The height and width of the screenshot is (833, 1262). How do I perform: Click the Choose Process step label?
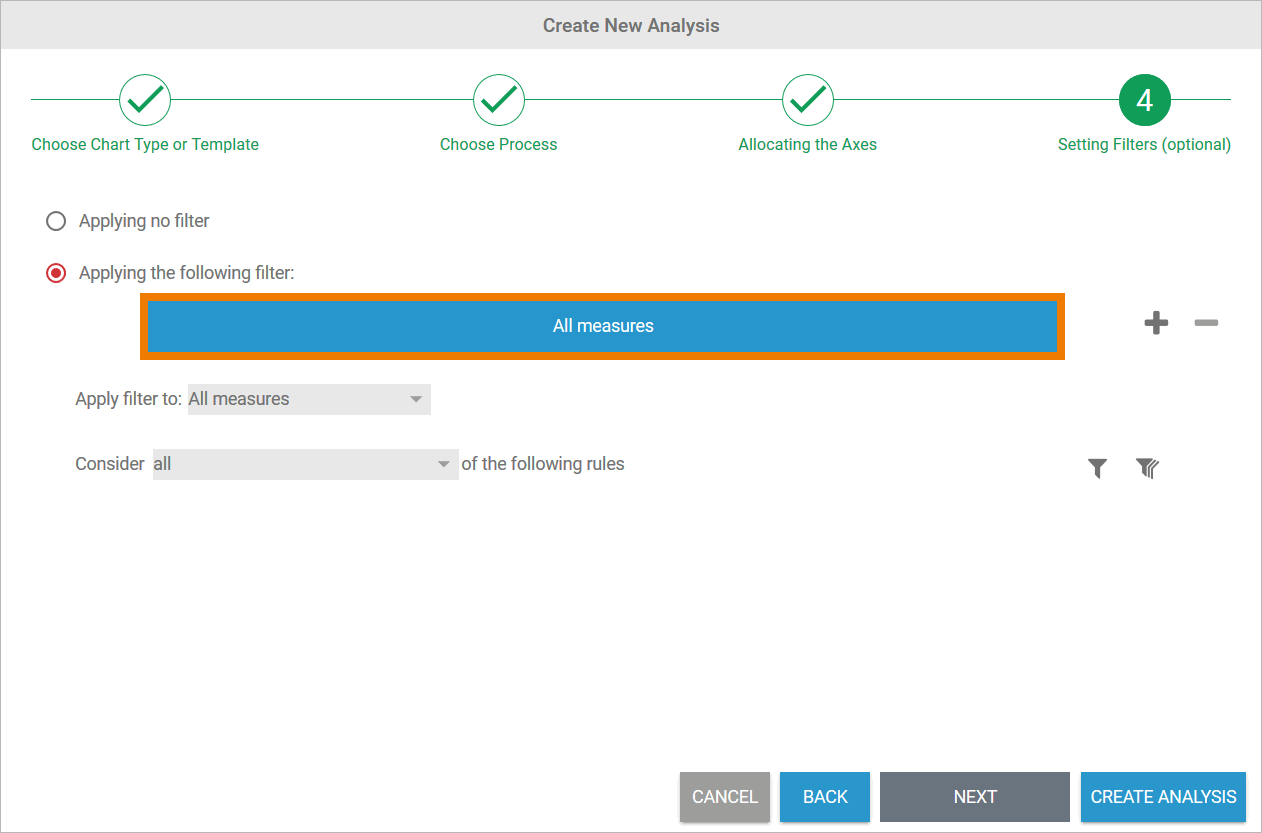(x=499, y=145)
